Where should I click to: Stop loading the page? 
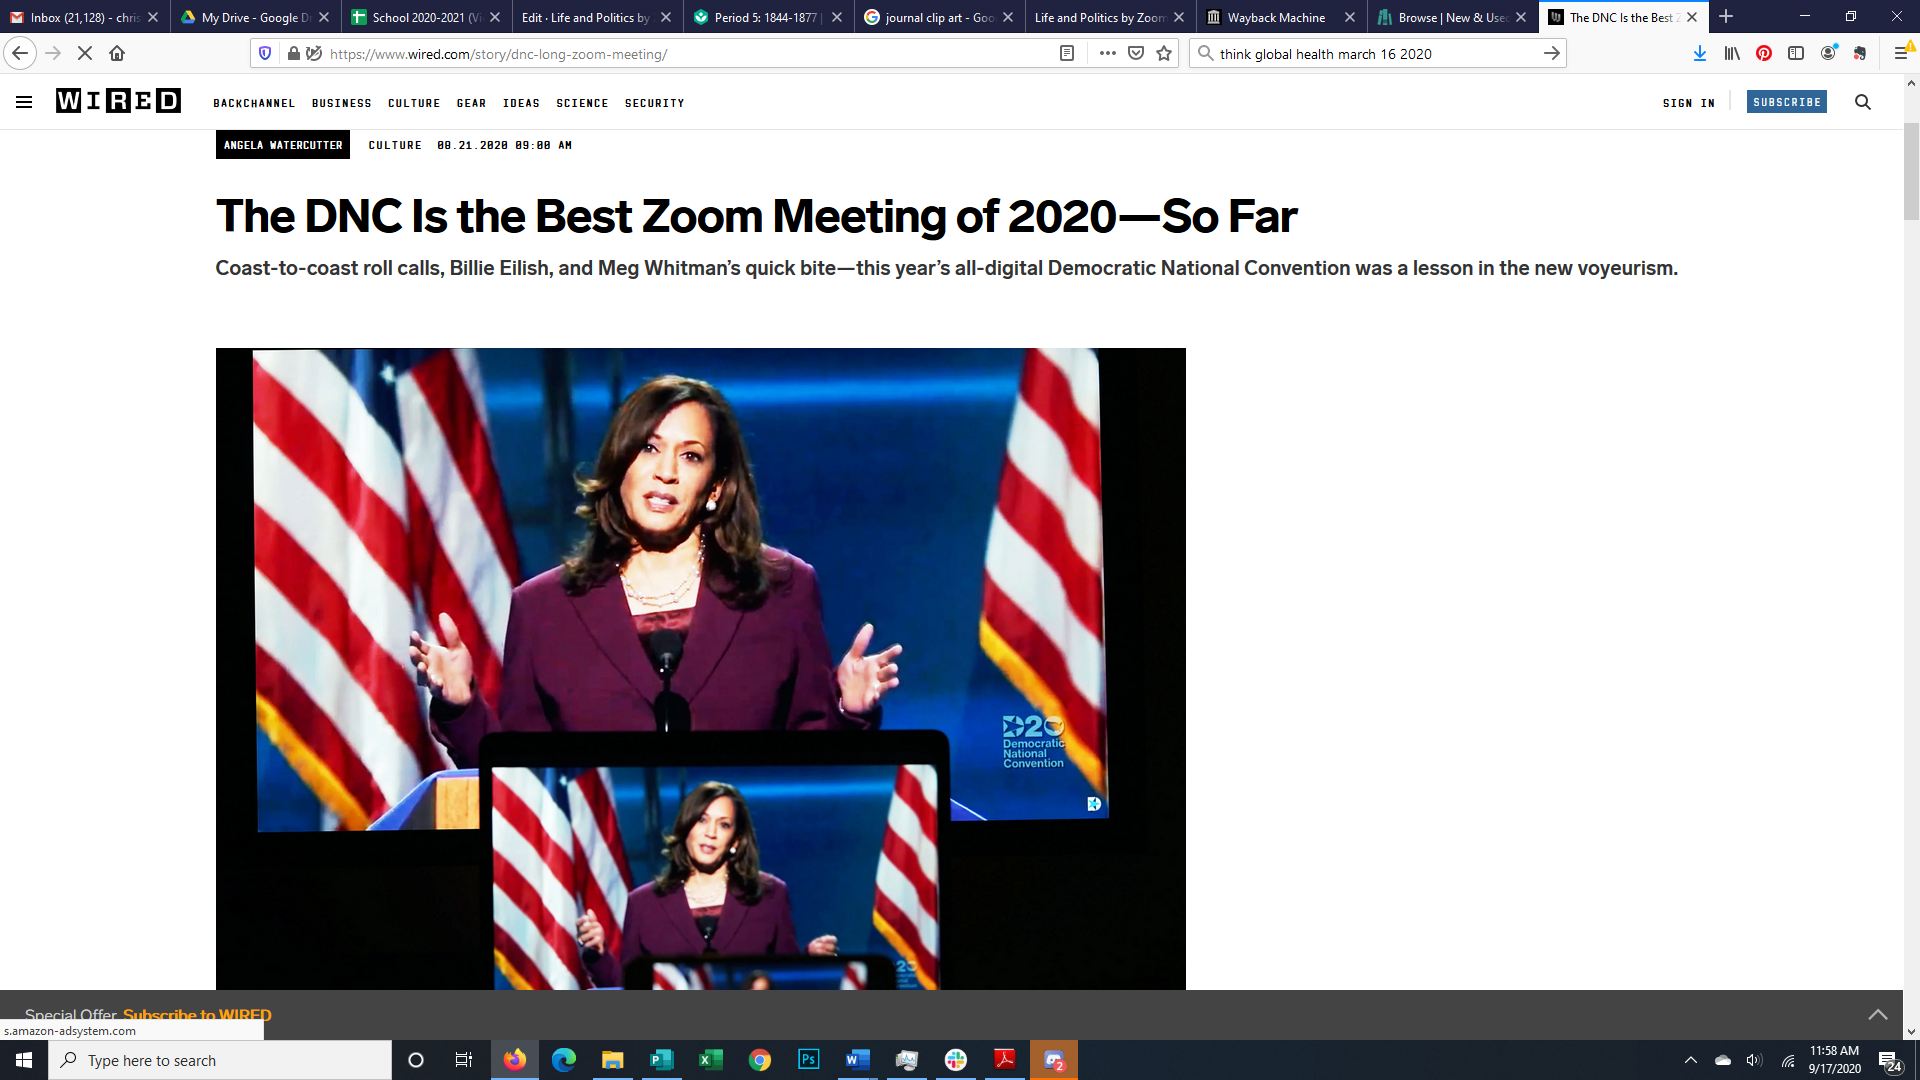85,54
